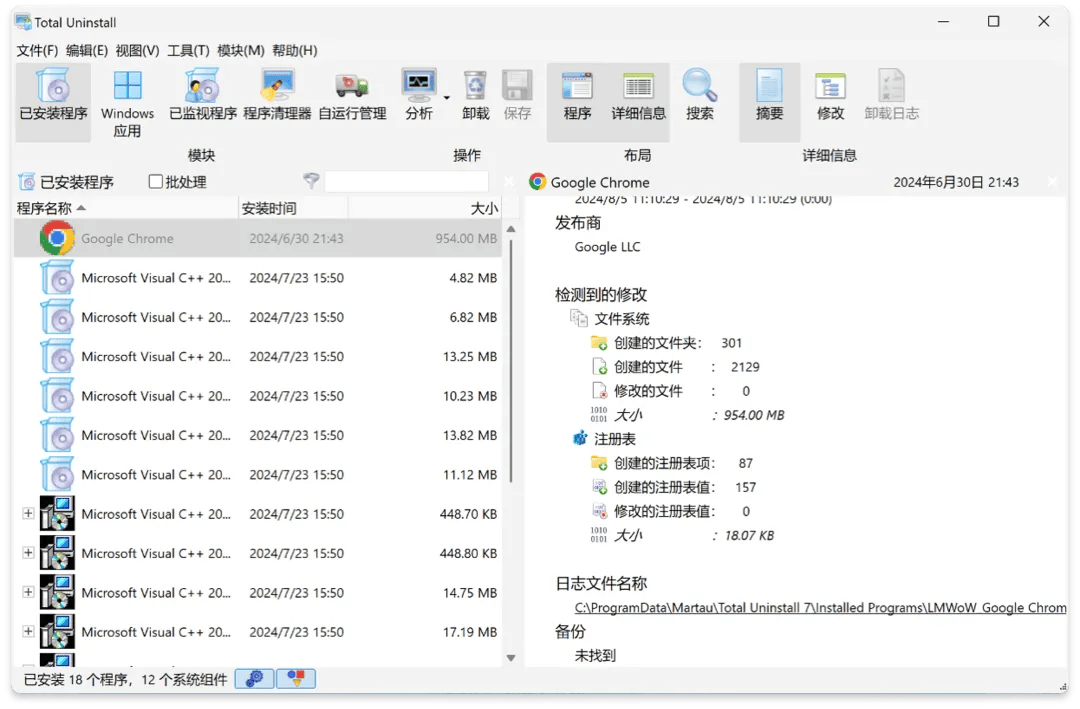Open the 模块(M) menu
Image resolution: width=1080 pixels, height=709 pixels.
pos(241,50)
